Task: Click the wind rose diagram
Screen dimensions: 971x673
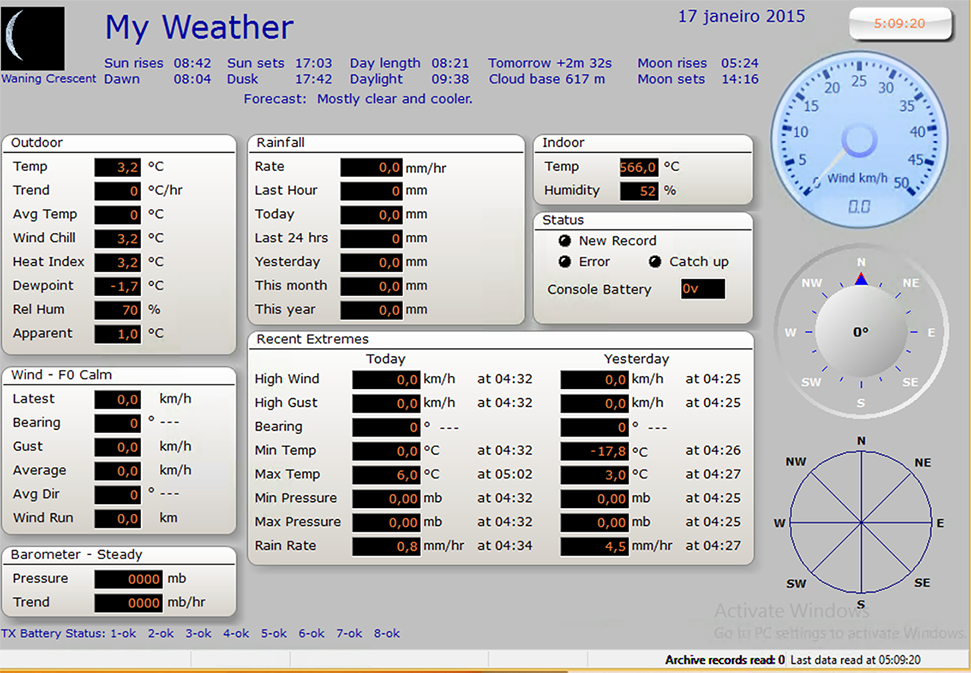Action: click(860, 523)
